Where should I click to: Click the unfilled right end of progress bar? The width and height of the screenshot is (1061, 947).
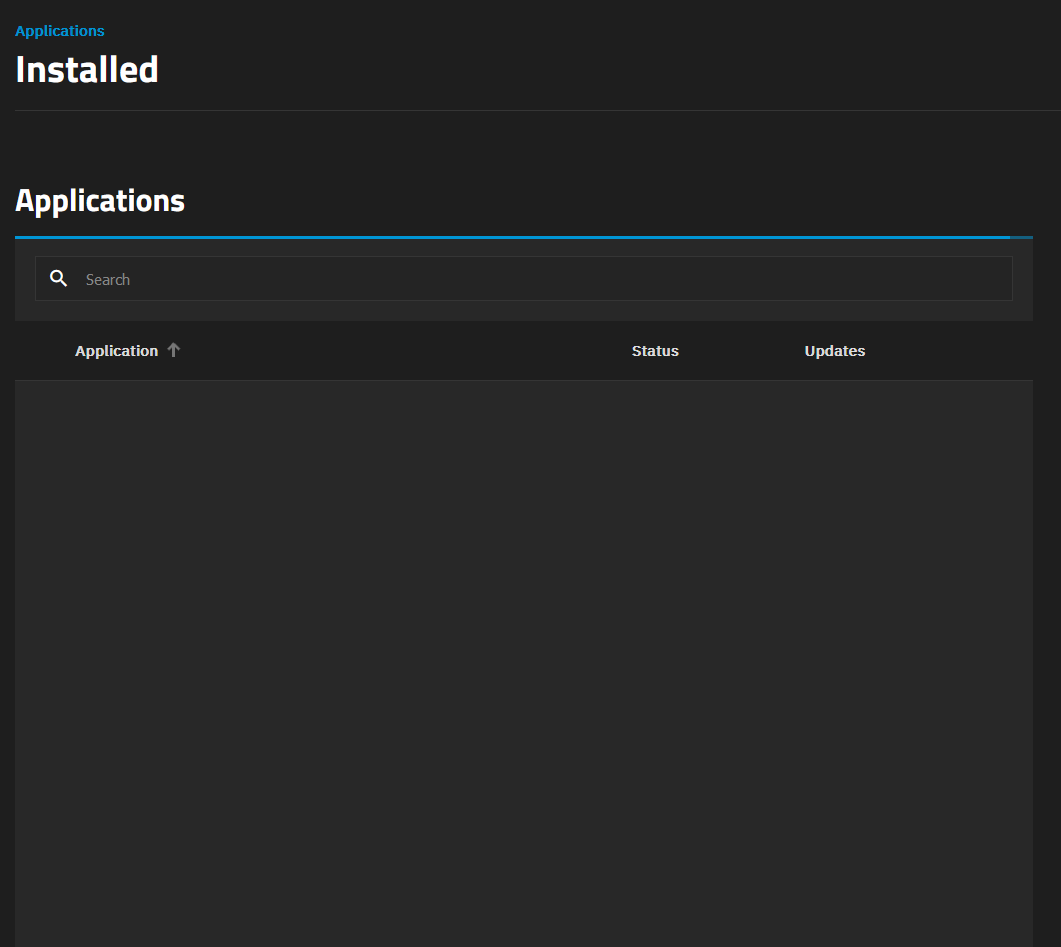click(x=1021, y=237)
